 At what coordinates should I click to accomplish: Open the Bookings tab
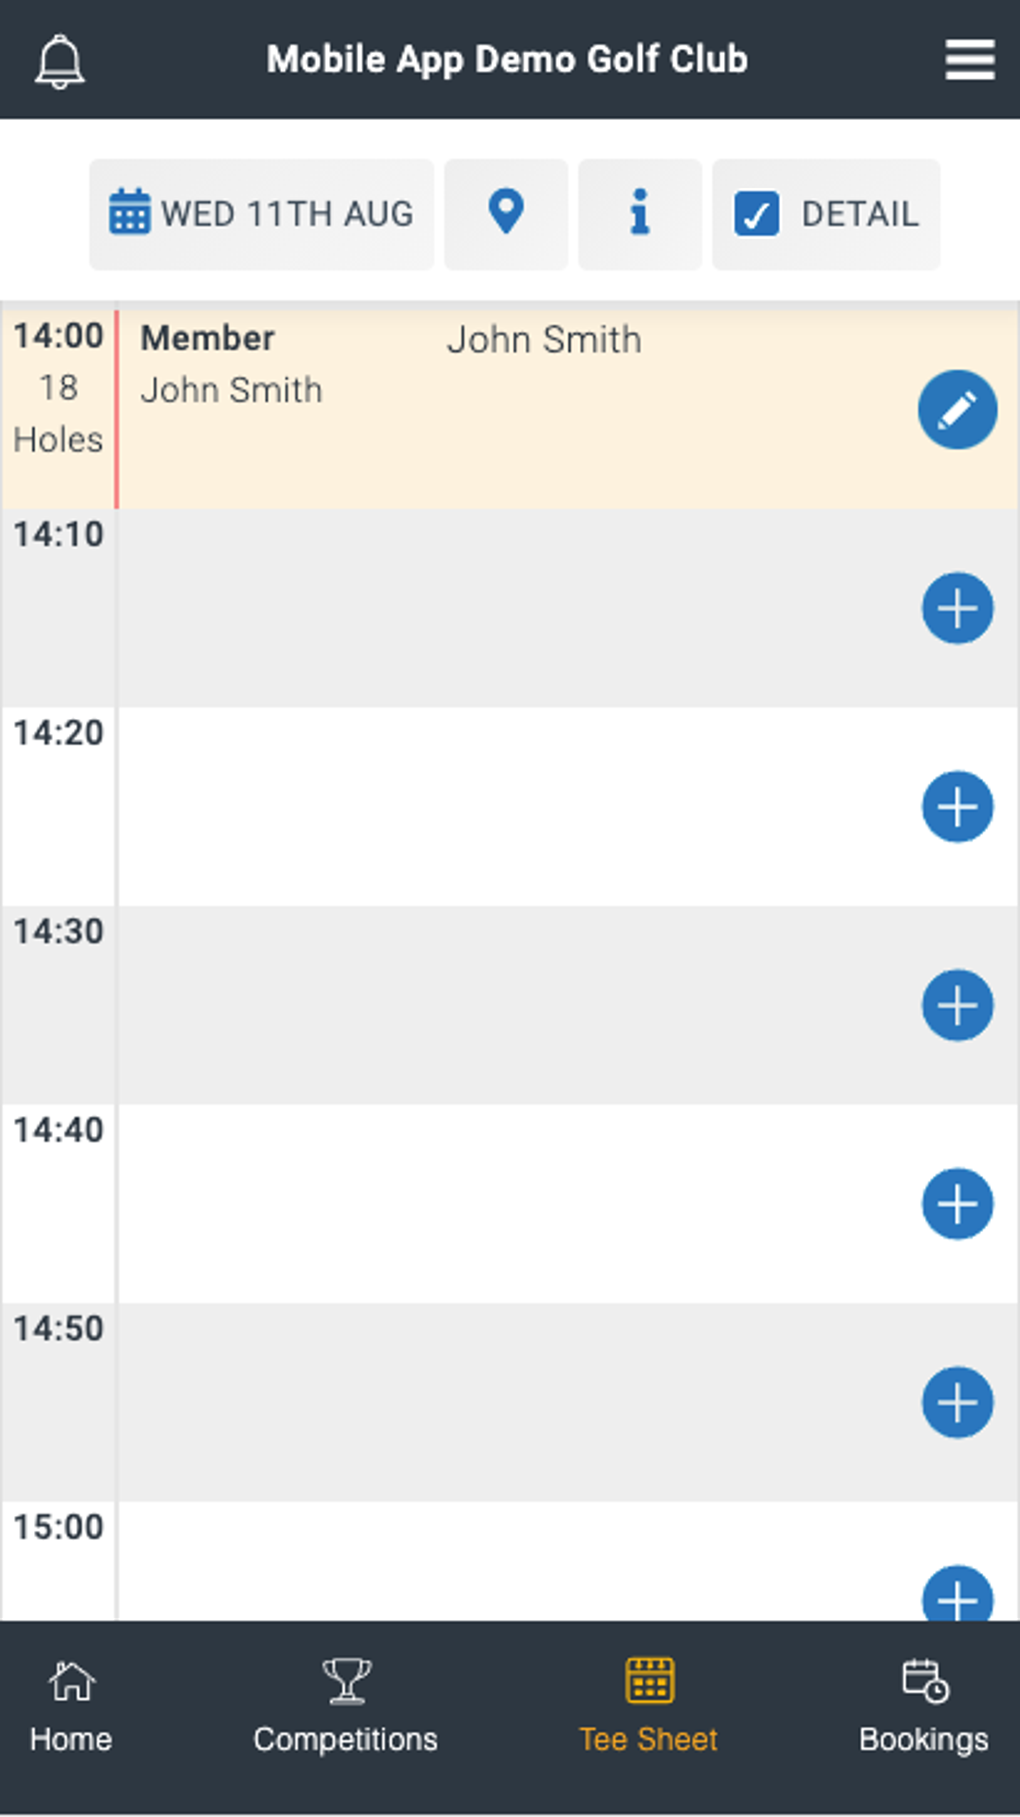(923, 1706)
